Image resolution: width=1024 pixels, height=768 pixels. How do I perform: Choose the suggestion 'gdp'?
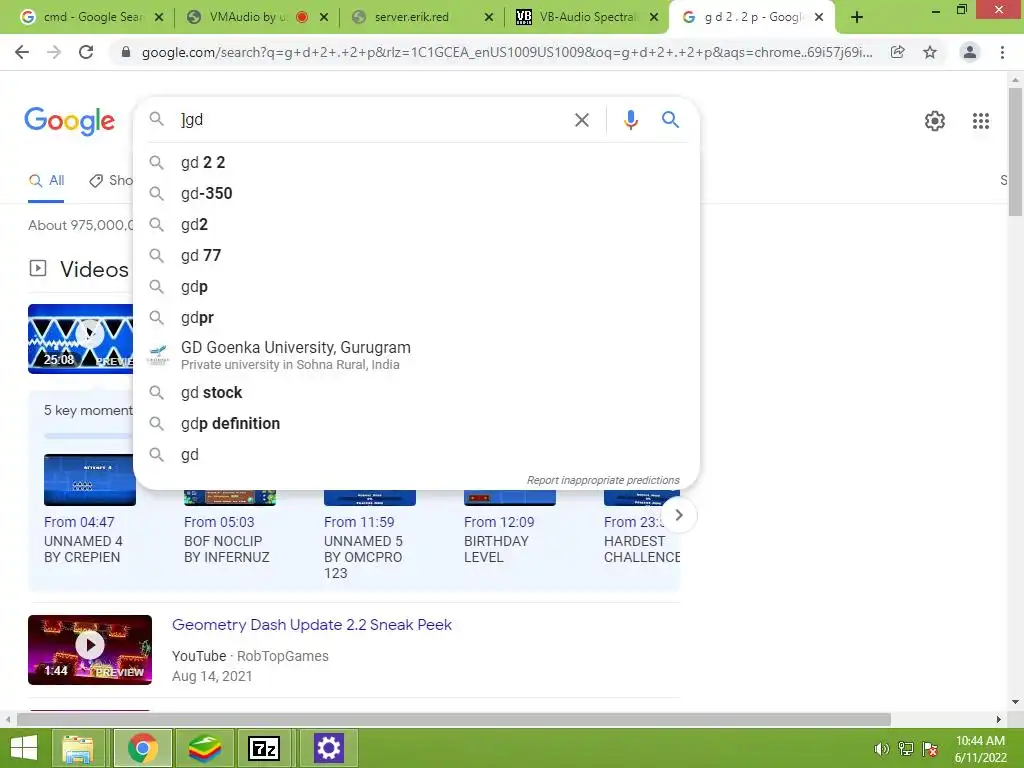click(416, 287)
